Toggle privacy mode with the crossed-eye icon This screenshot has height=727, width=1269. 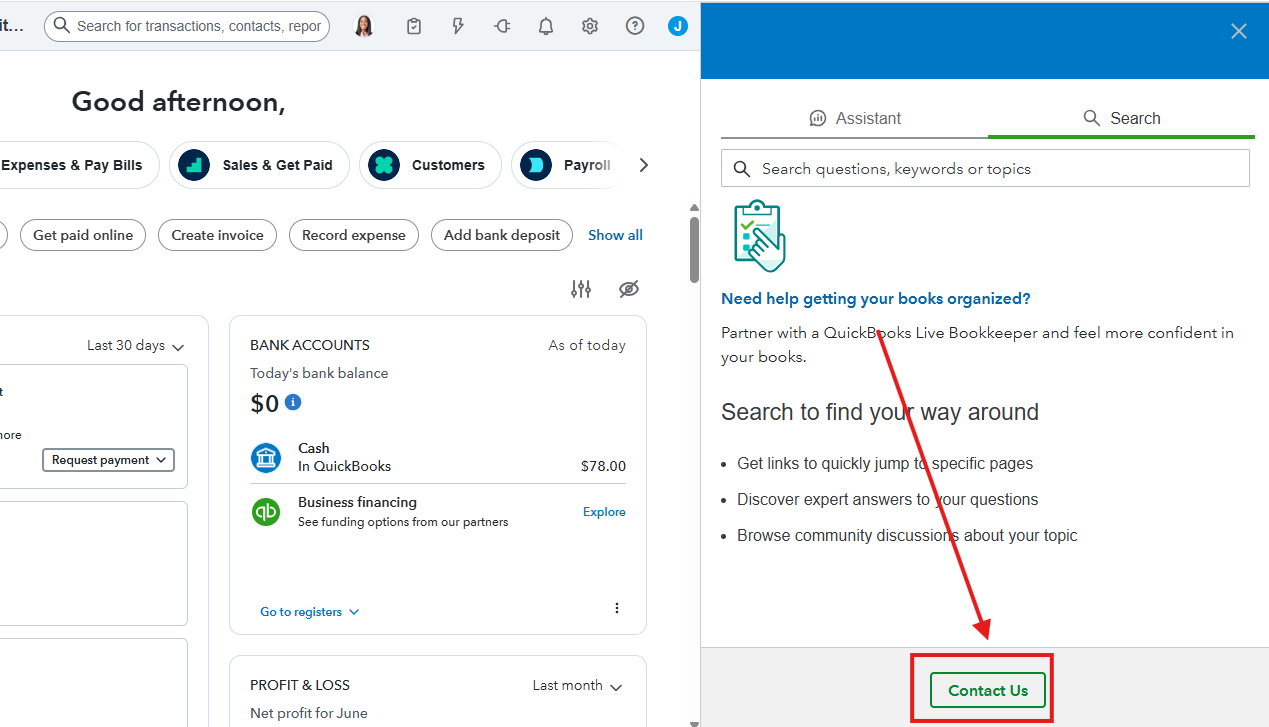coord(628,289)
